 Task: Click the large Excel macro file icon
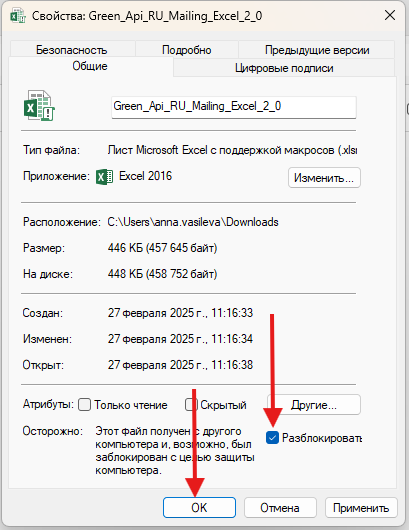tap(39, 105)
